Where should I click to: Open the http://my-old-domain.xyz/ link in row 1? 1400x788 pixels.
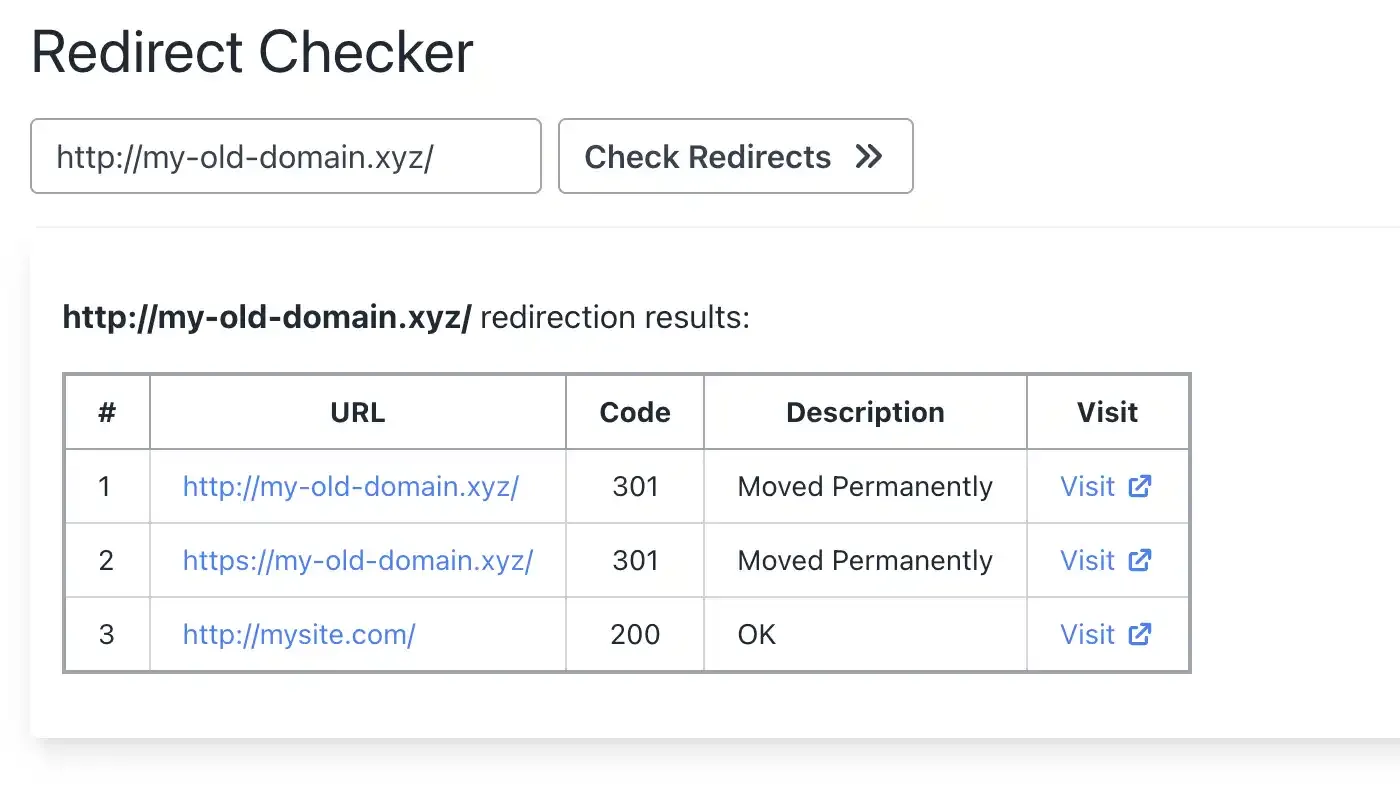(x=350, y=486)
